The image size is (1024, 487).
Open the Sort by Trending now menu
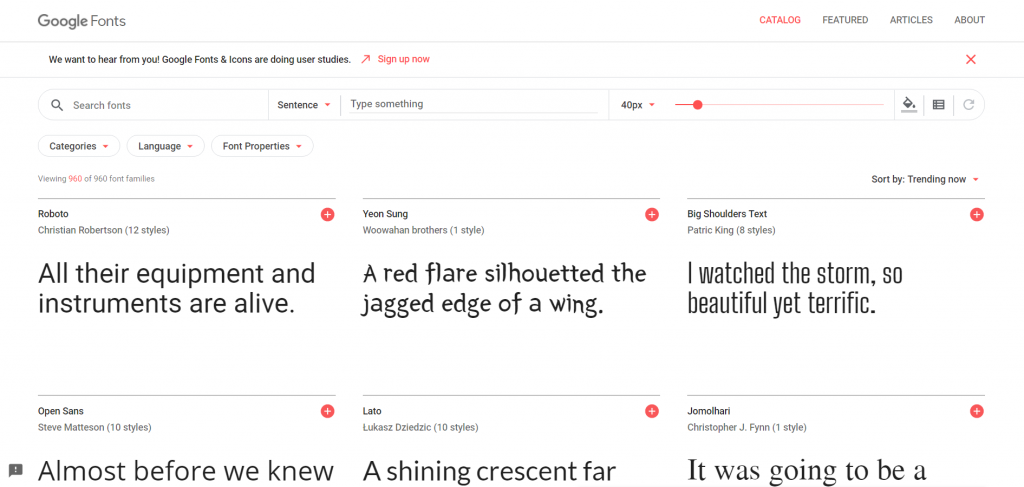tap(925, 179)
